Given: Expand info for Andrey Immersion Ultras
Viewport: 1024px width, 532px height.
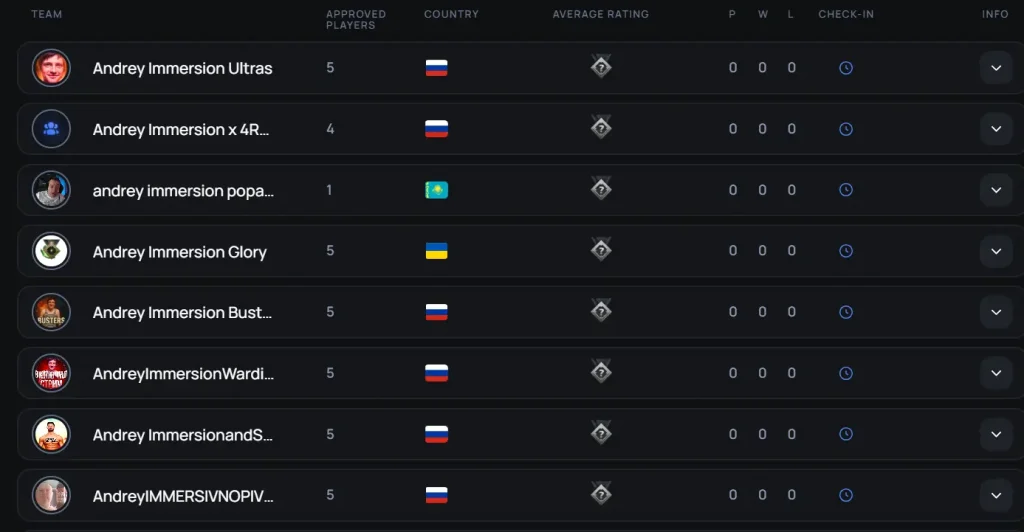Looking at the screenshot, I should (x=996, y=68).
